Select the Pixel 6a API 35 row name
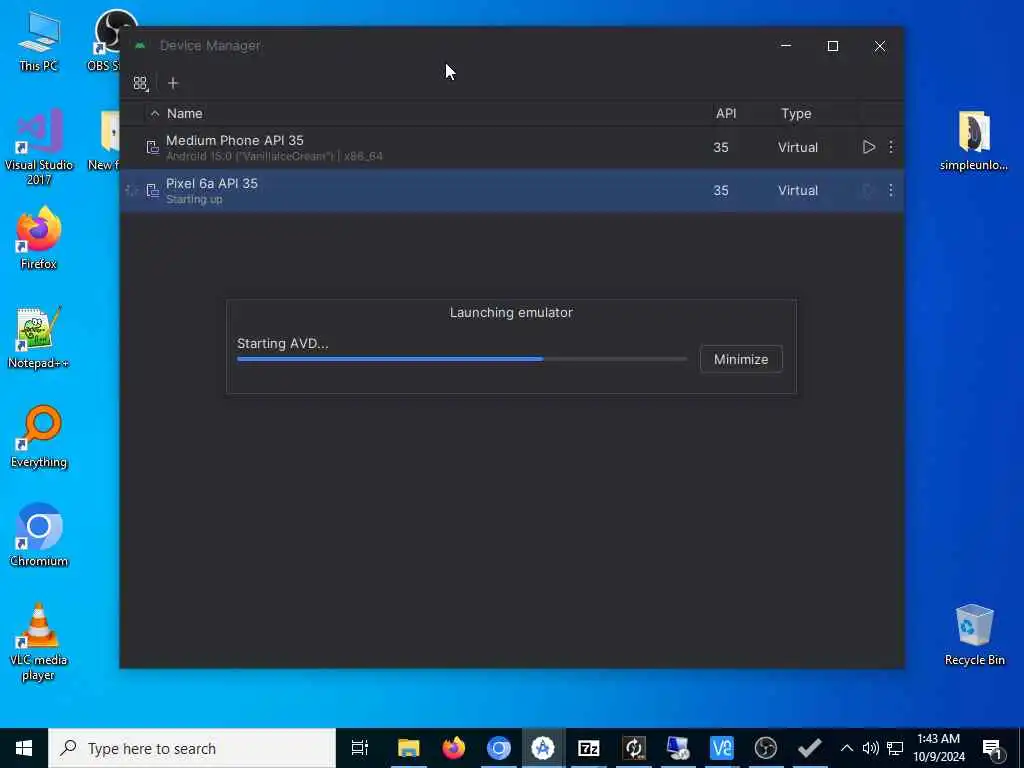 212,184
